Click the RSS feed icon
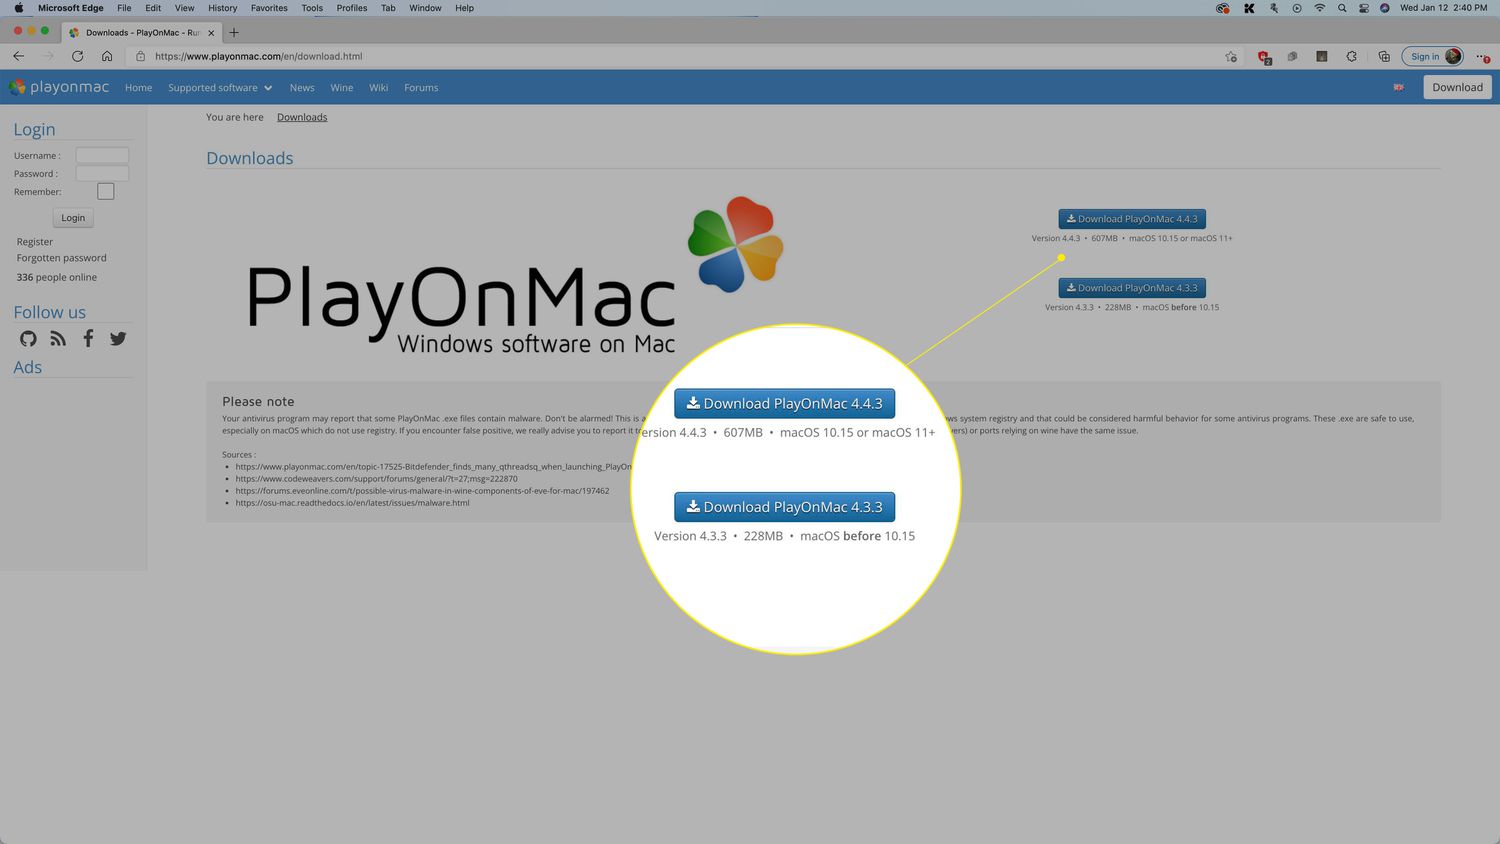 pyautogui.click(x=58, y=339)
